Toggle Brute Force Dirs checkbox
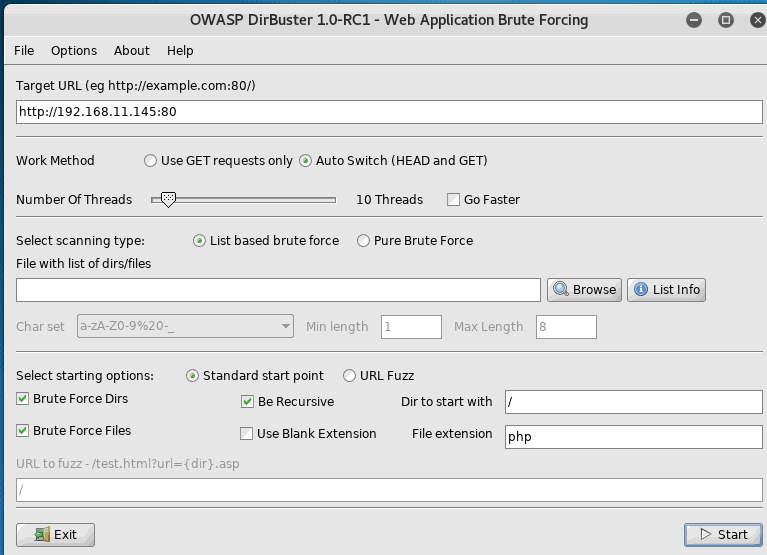This screenshot has height=555, width=767. click(x=23, y=399)
